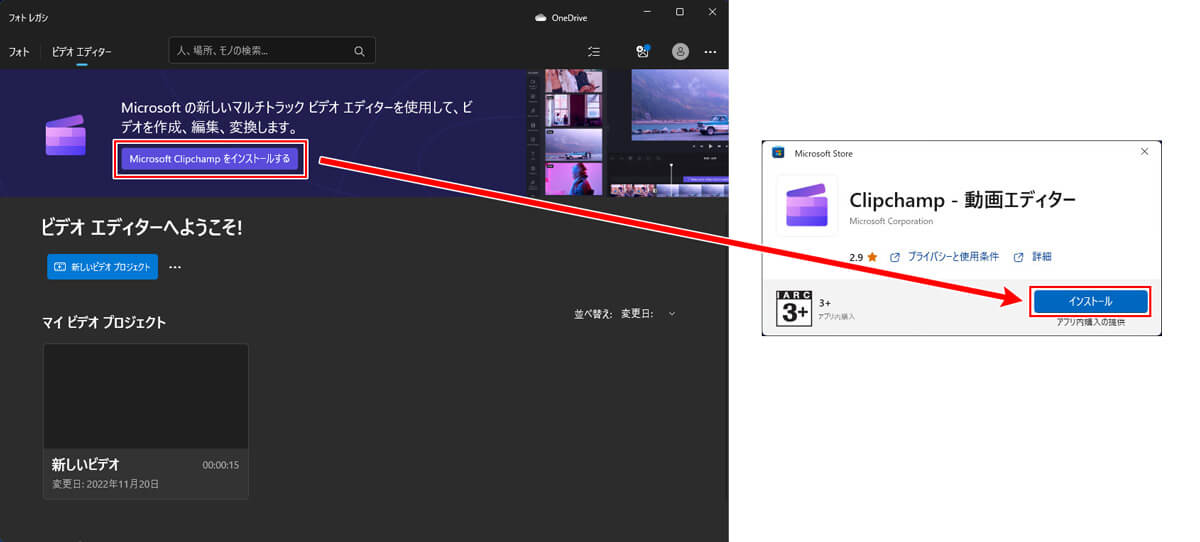Click the search field for people, places, things
Screen dimensions: 1200x542
tap(272, 50)
